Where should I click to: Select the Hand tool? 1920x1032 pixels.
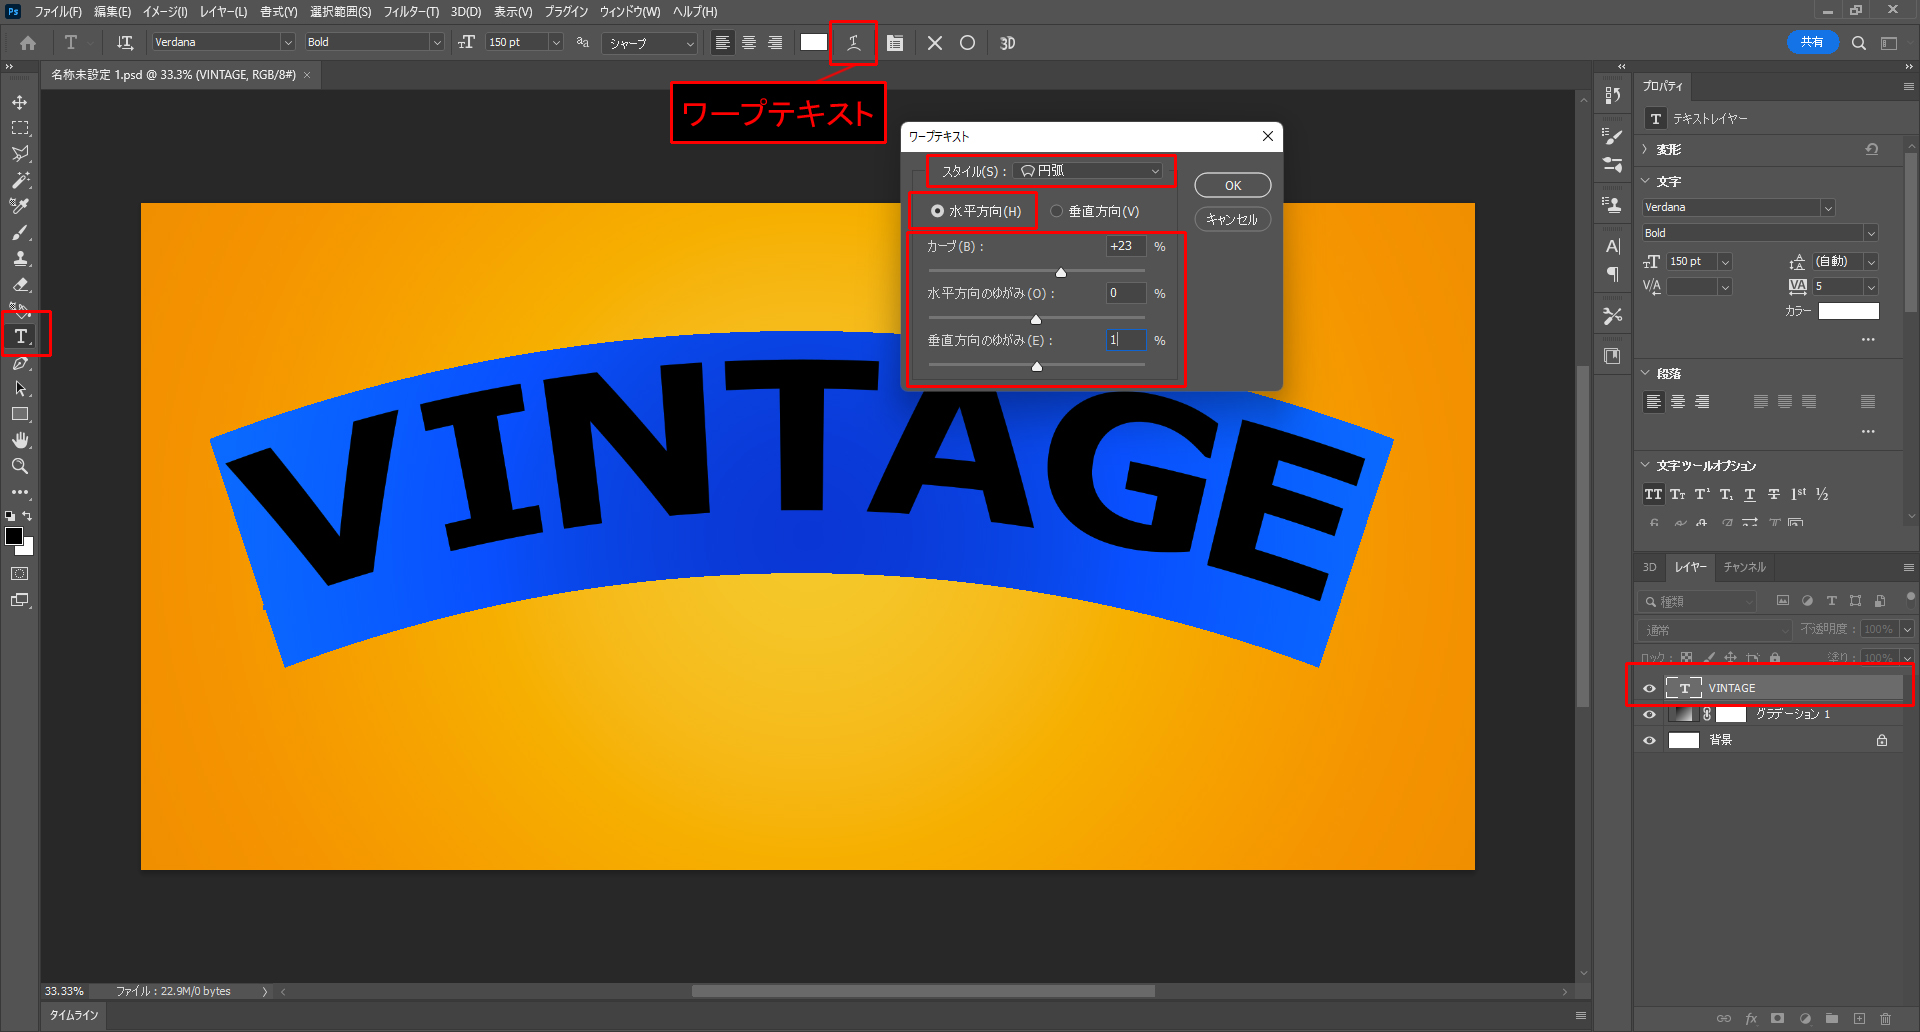20,440
